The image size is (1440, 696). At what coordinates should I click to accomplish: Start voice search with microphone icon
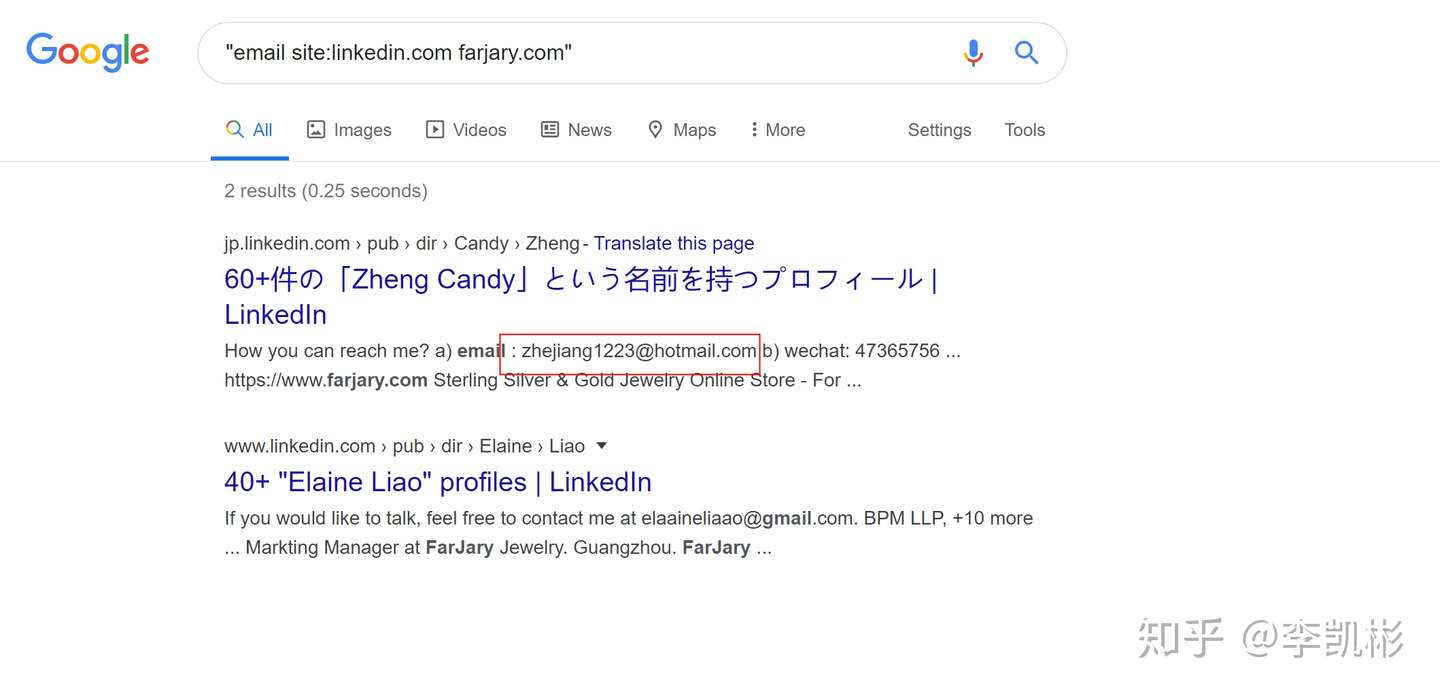click(973, 52)
